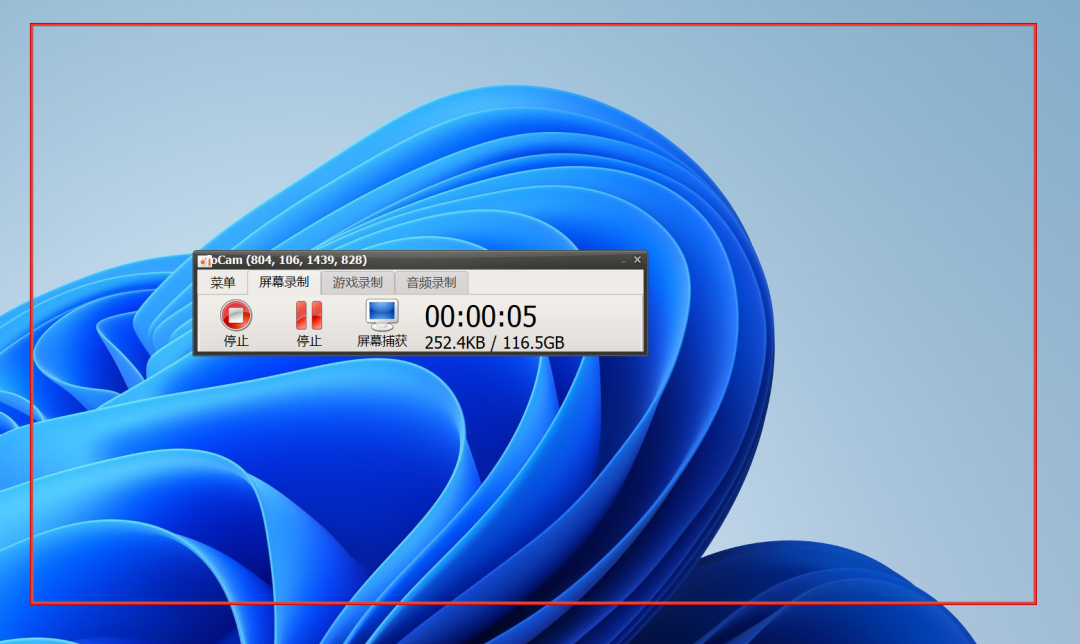Click 停止 label under the pause bars
The width and height of the screenshot is (1080, 644).
pos(309,341)
